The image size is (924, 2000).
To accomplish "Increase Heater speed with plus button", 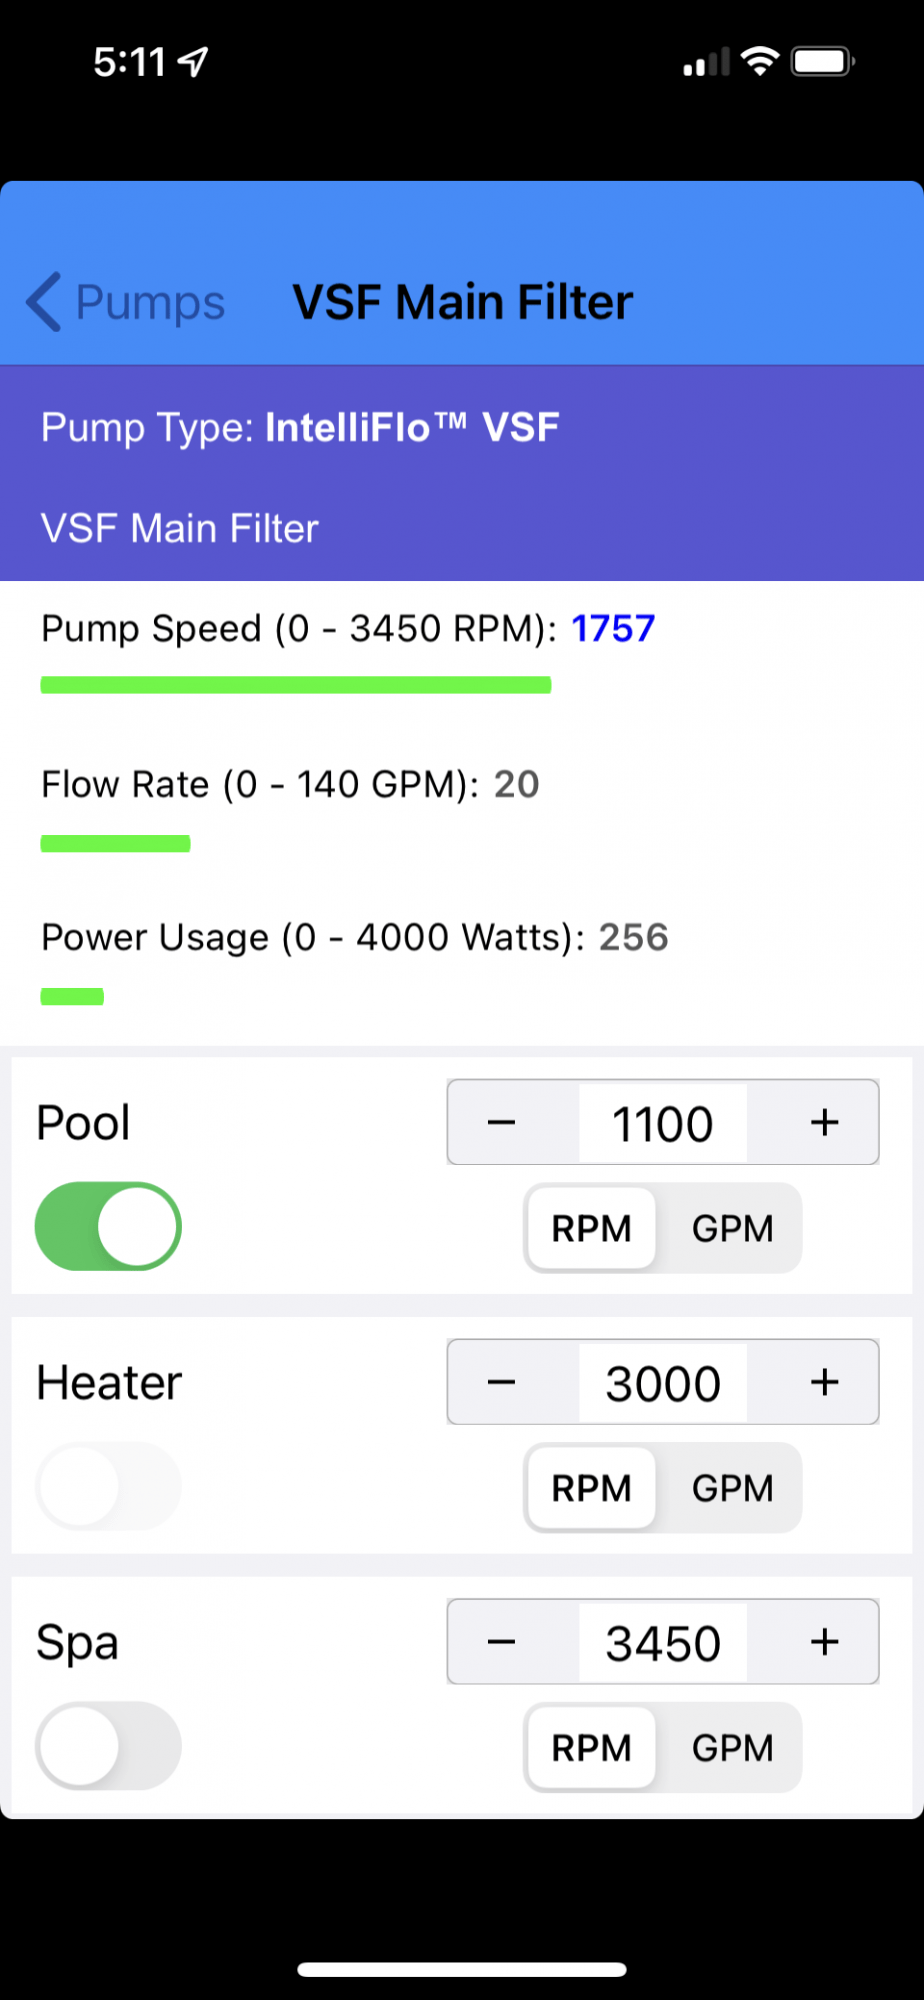I will tap(824, 1382).
